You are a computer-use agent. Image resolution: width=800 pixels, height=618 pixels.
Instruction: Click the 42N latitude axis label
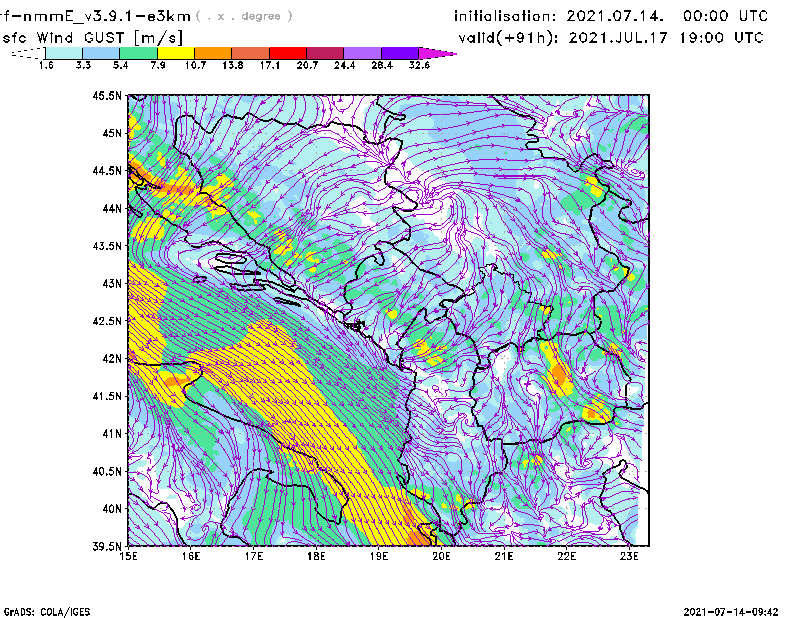[x=112, y=358]
